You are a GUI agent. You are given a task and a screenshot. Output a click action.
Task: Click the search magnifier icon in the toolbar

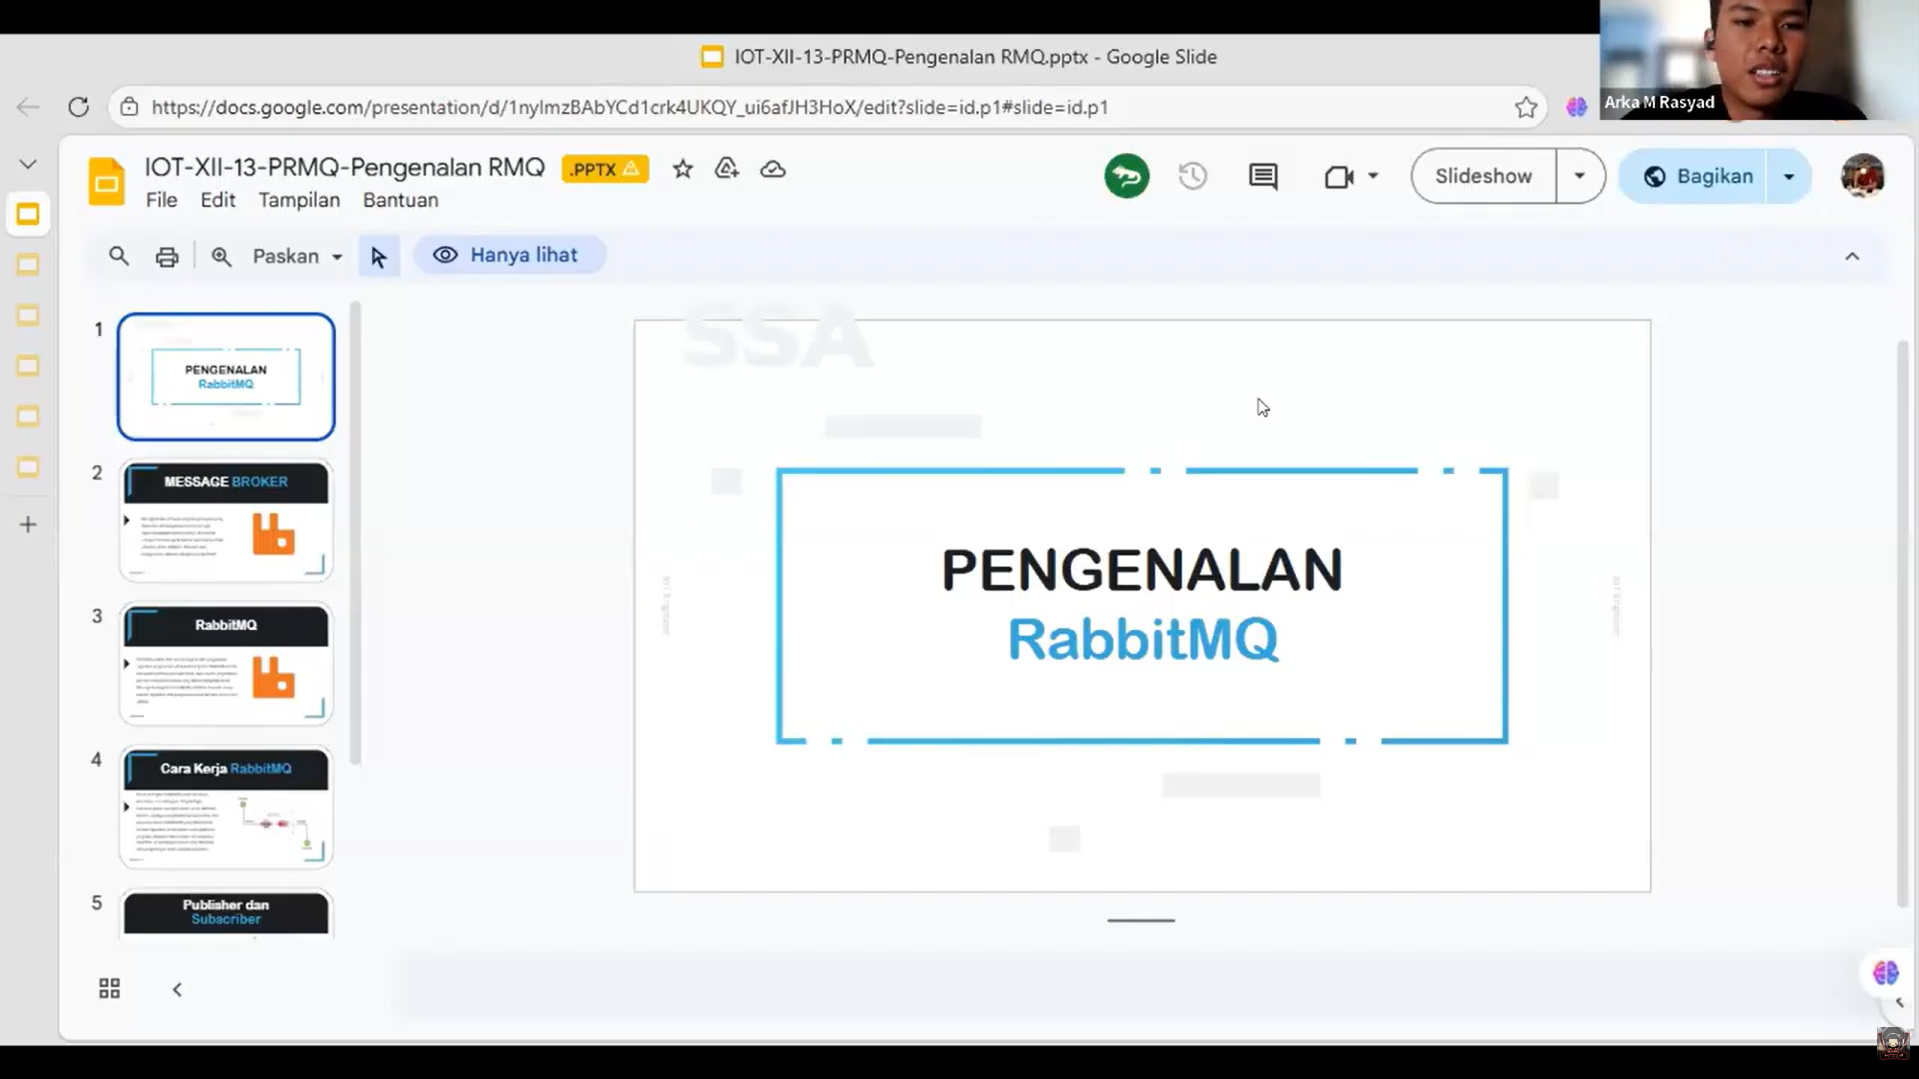tap(119, 257)
